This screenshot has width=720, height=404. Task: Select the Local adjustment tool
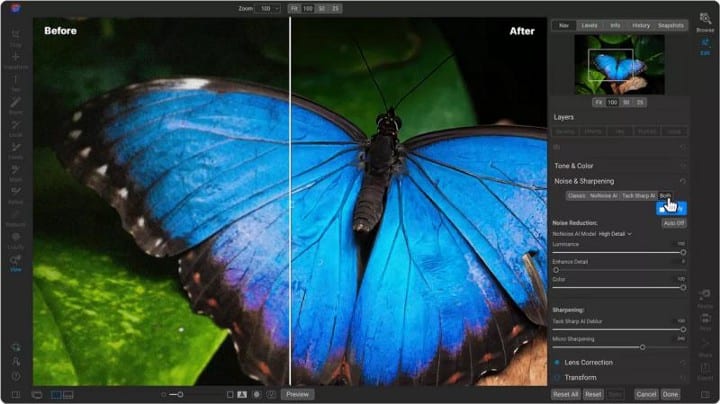16,128
